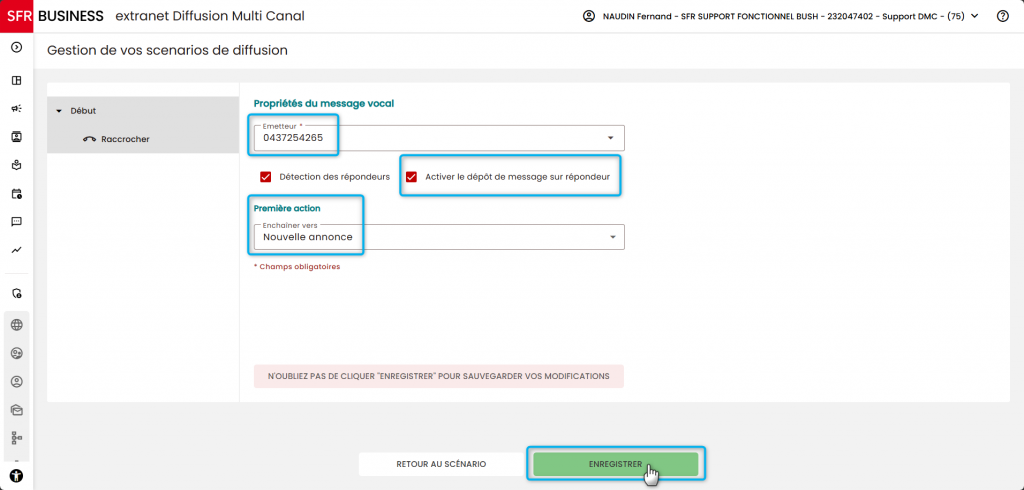Uncheck Activer le dépôt de message sur répondeur
Screen dimensions: 1024x490
[x=411, y=176]
